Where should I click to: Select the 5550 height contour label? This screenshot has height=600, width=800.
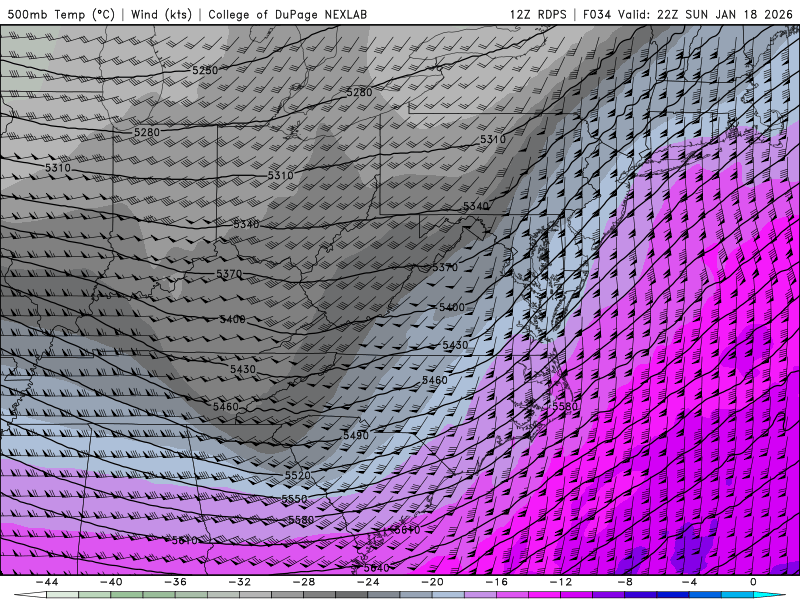[294, 498]
